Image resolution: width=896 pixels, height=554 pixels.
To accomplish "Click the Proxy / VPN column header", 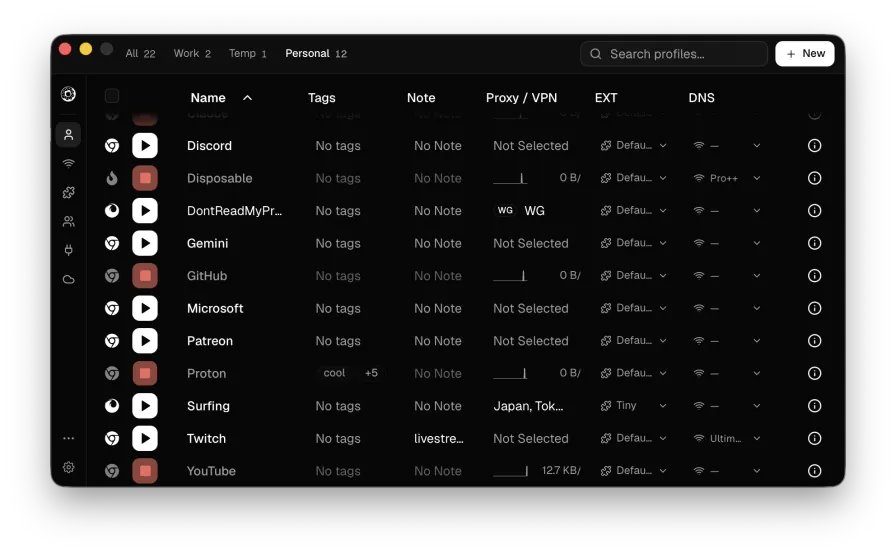I will point(521,98).
